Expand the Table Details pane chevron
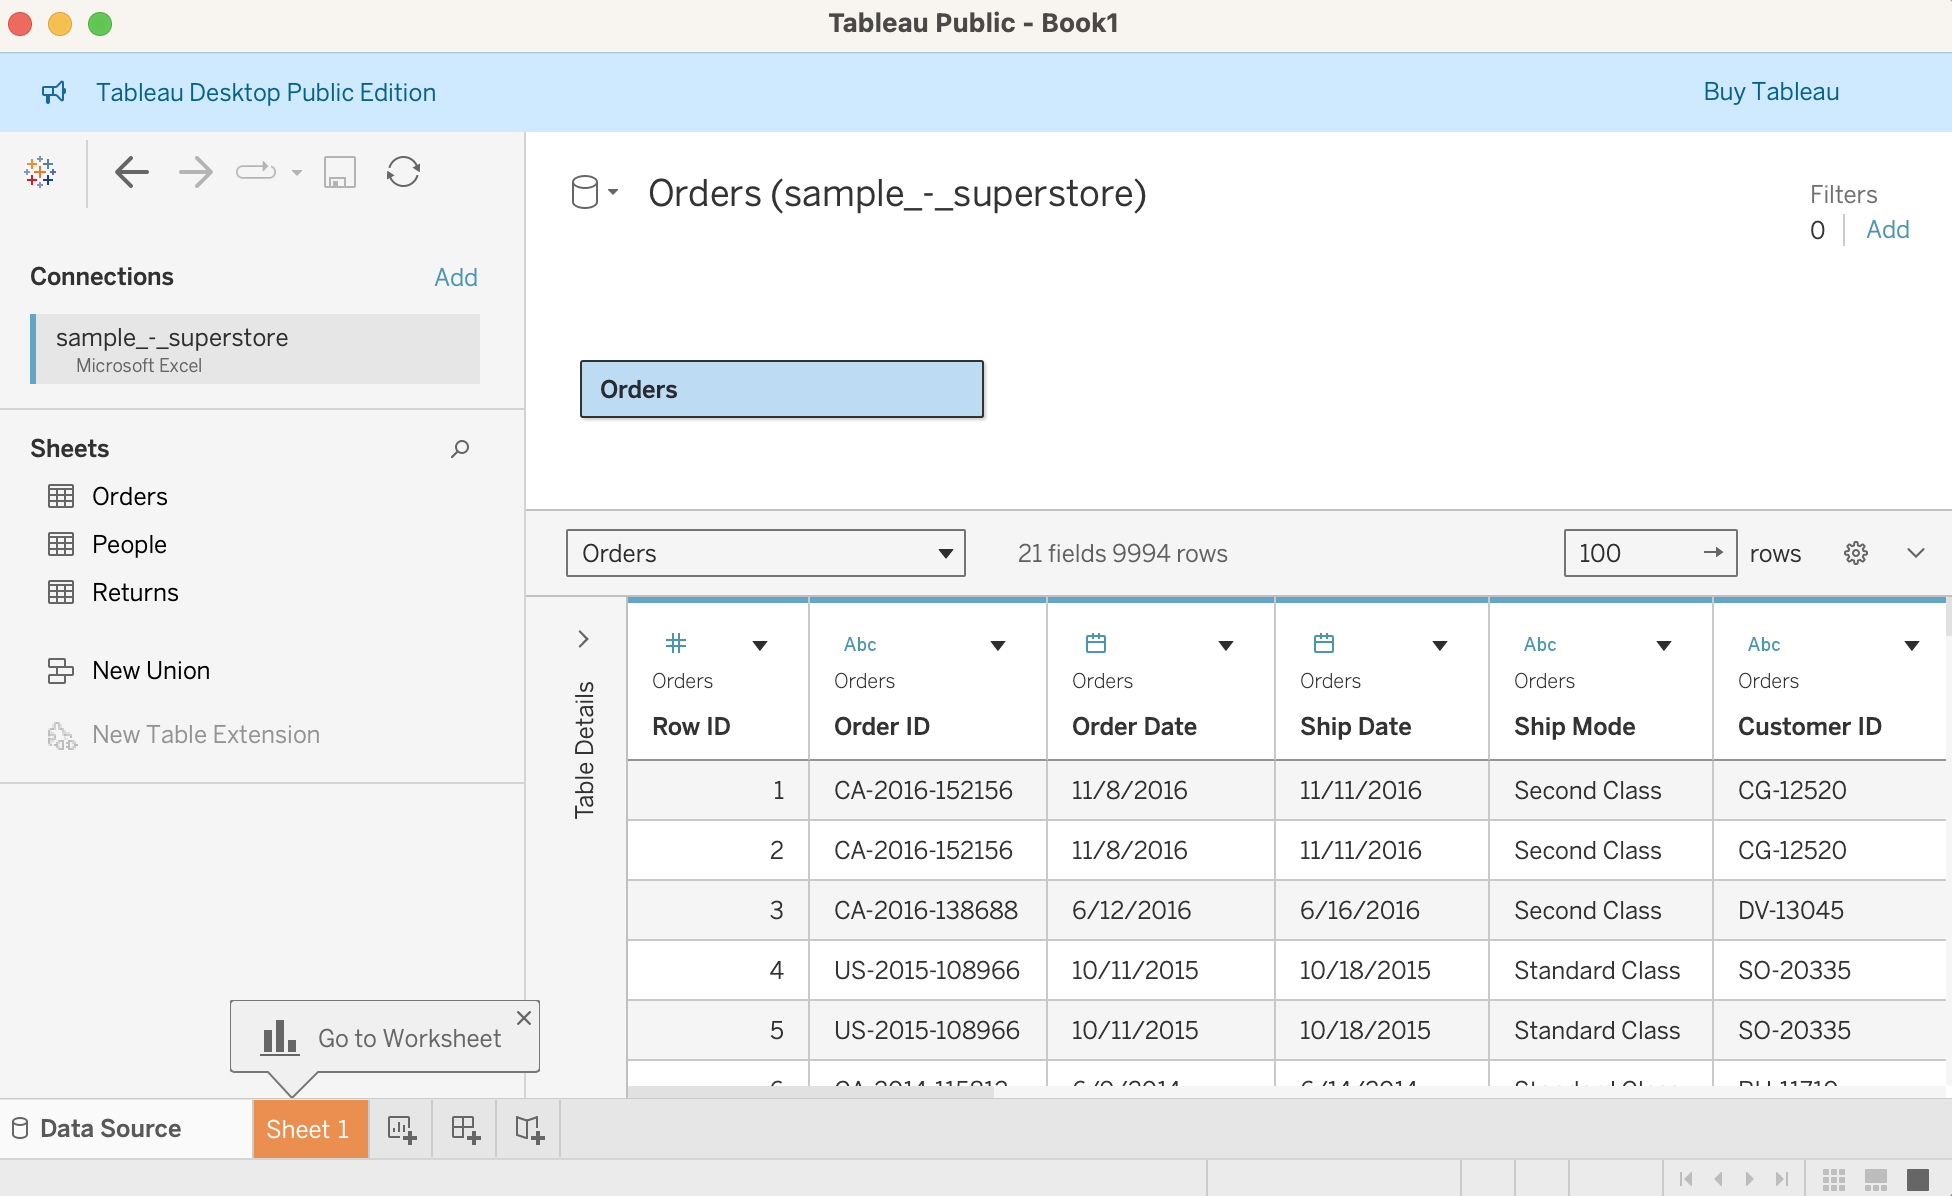The width and height of the screenshot is (1952, 1196). coord(584,639)
